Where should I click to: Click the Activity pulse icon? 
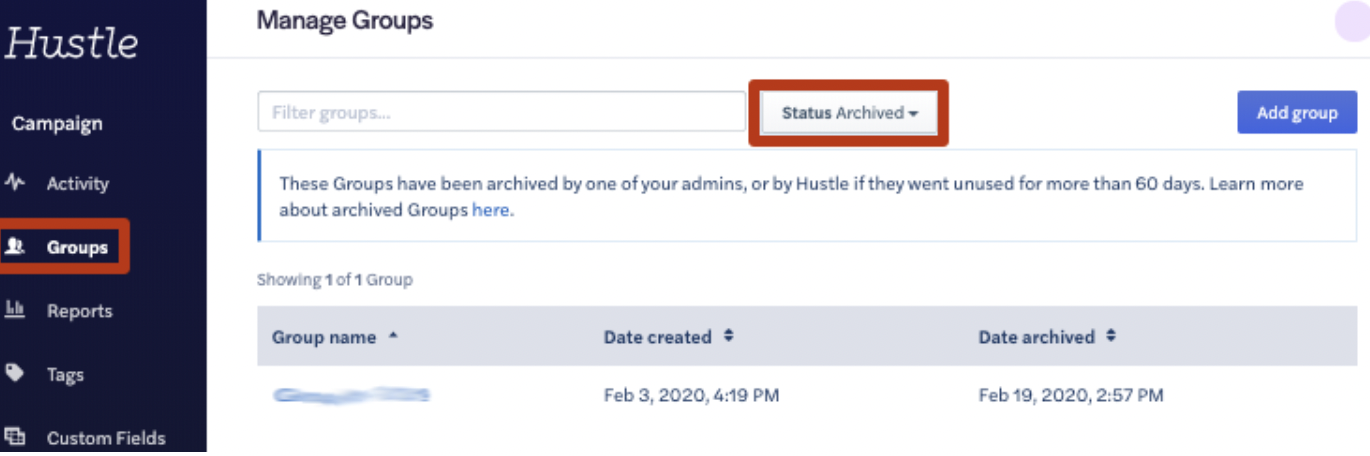(14, 183)
